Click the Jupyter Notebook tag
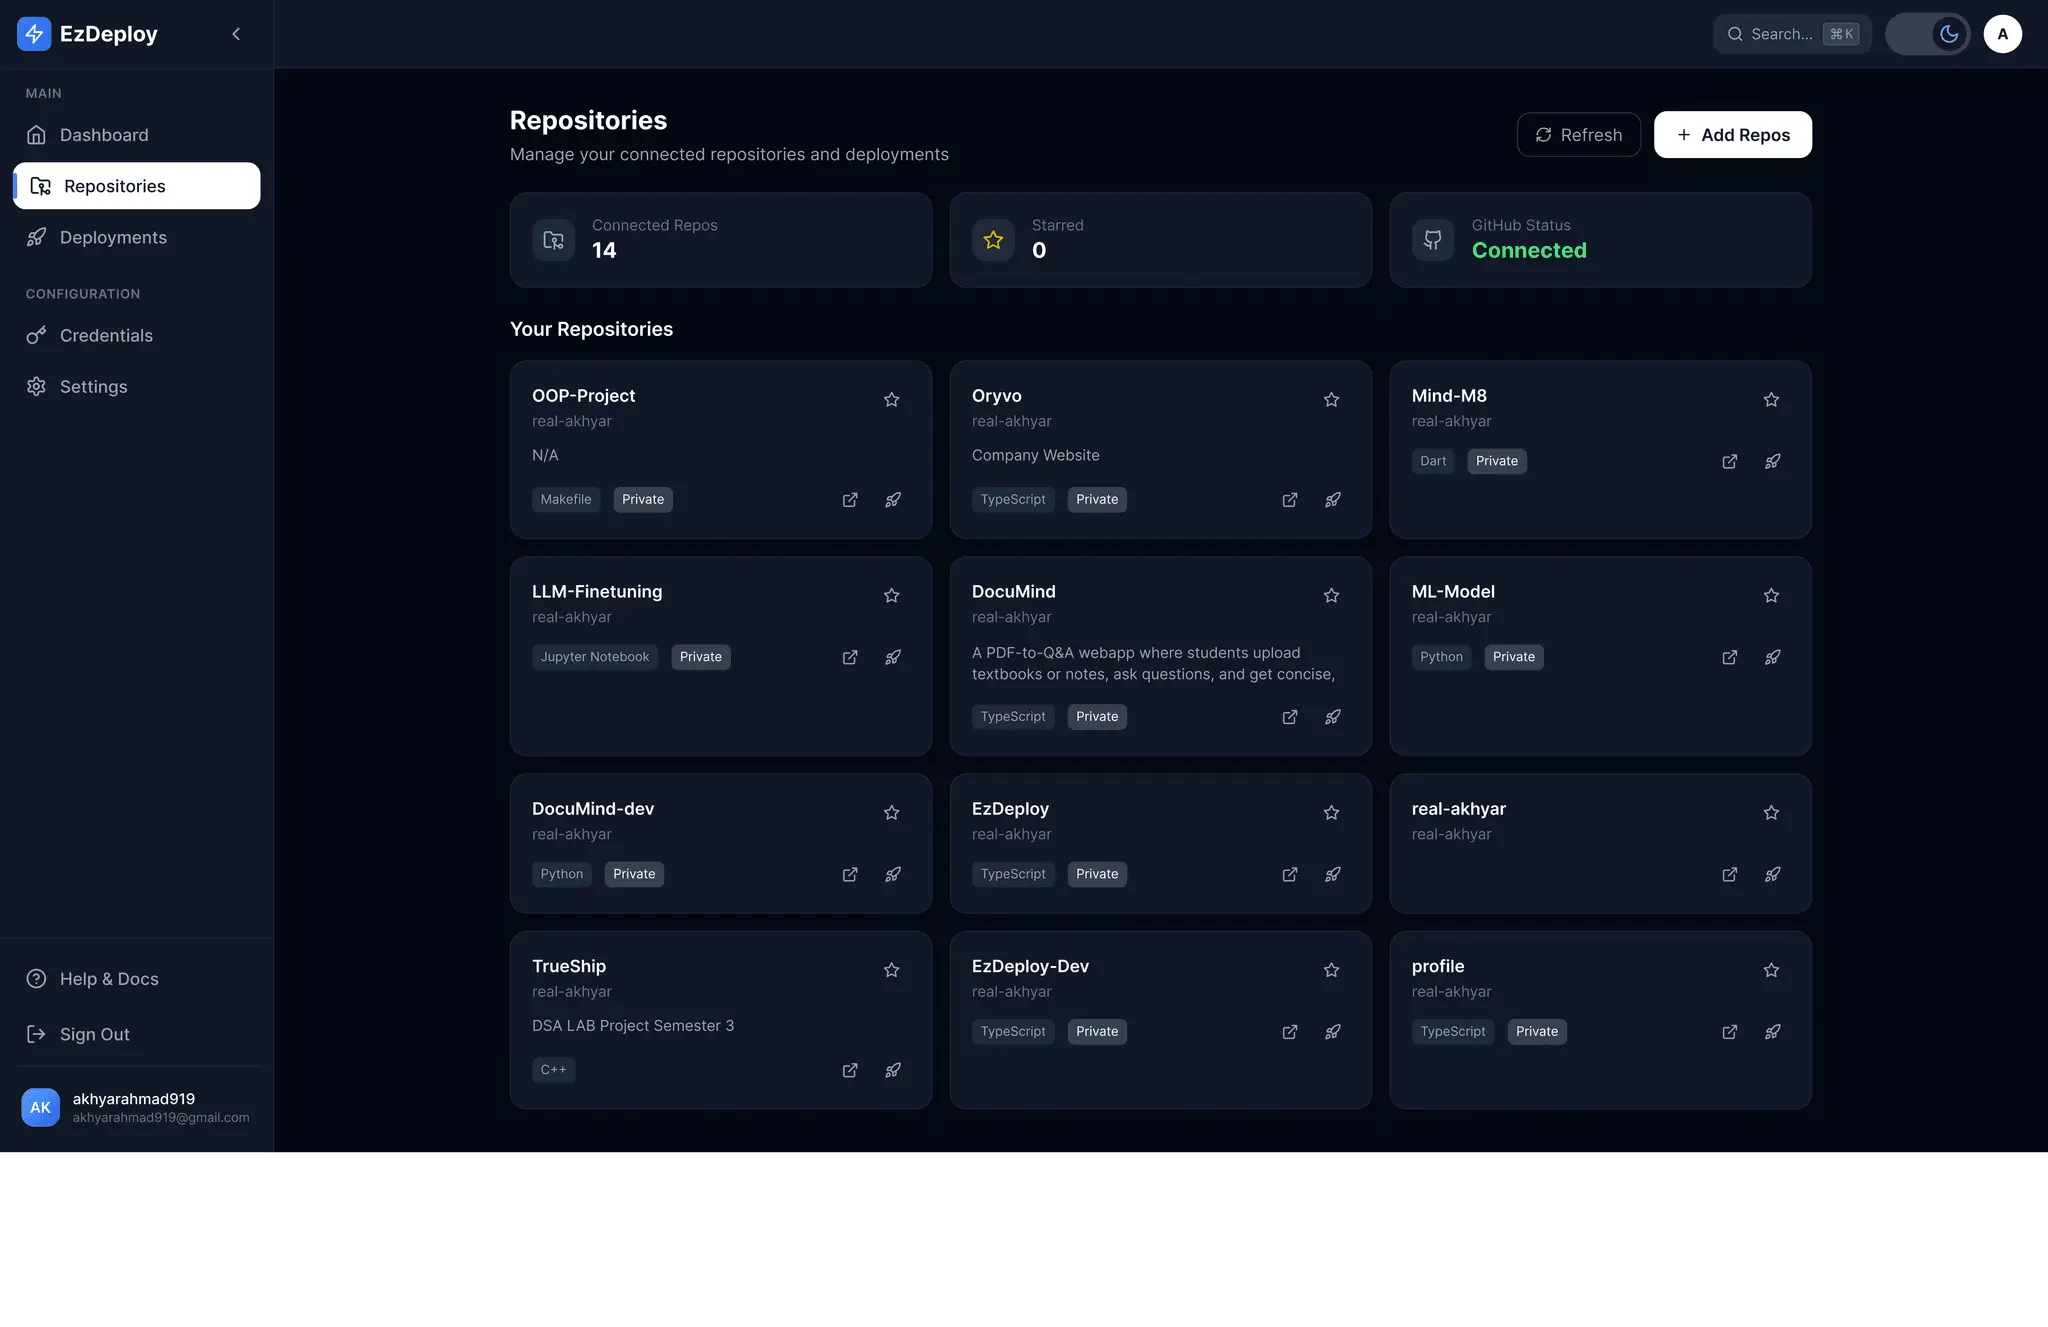The image size is (2048, 1327). (x=595, y=657)
